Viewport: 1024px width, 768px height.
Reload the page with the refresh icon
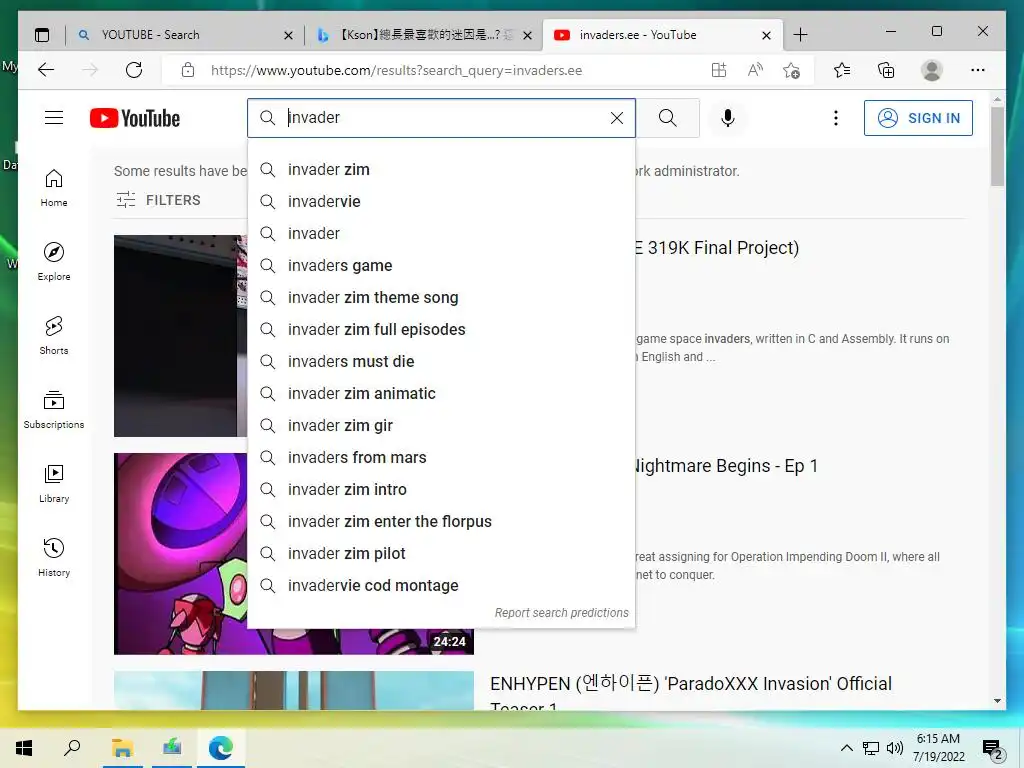point(134,70)
